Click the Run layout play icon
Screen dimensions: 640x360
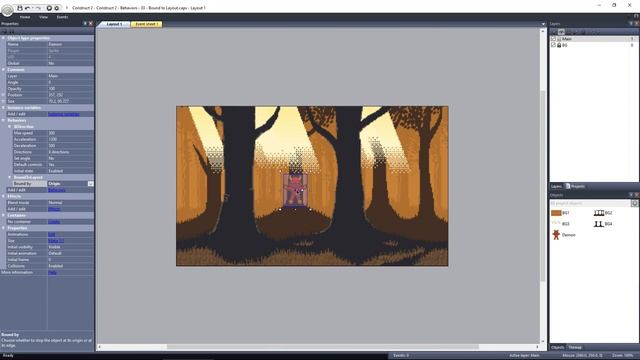(49, 8)
